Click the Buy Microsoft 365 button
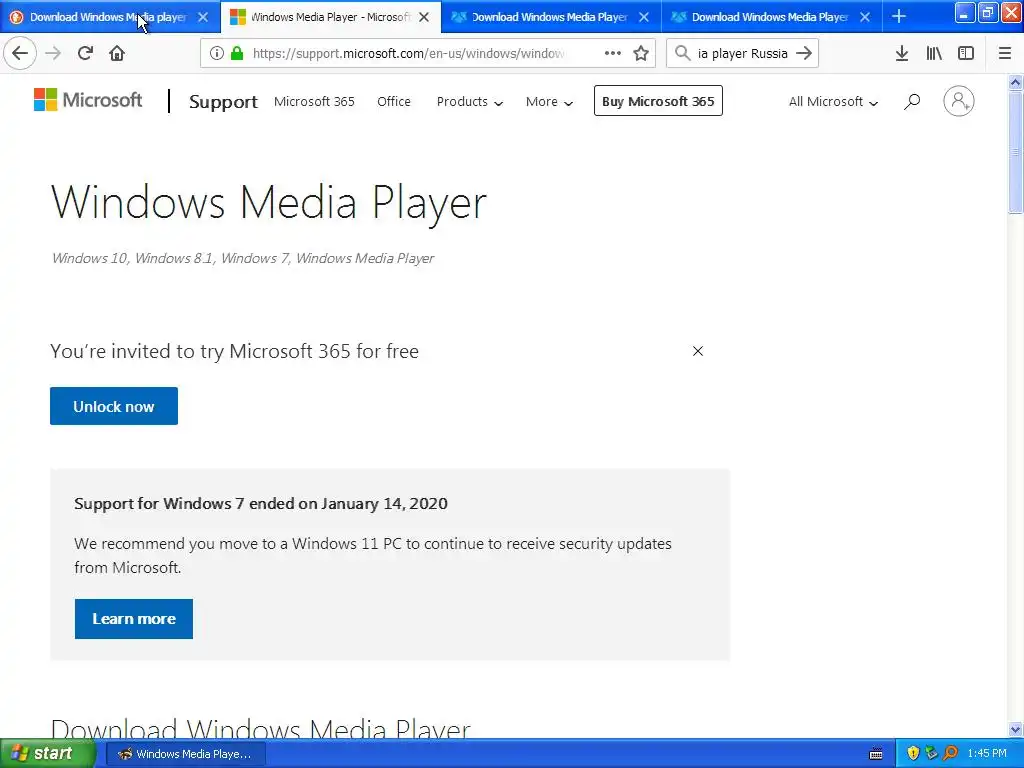1024x768 pixels. (658, 101)
